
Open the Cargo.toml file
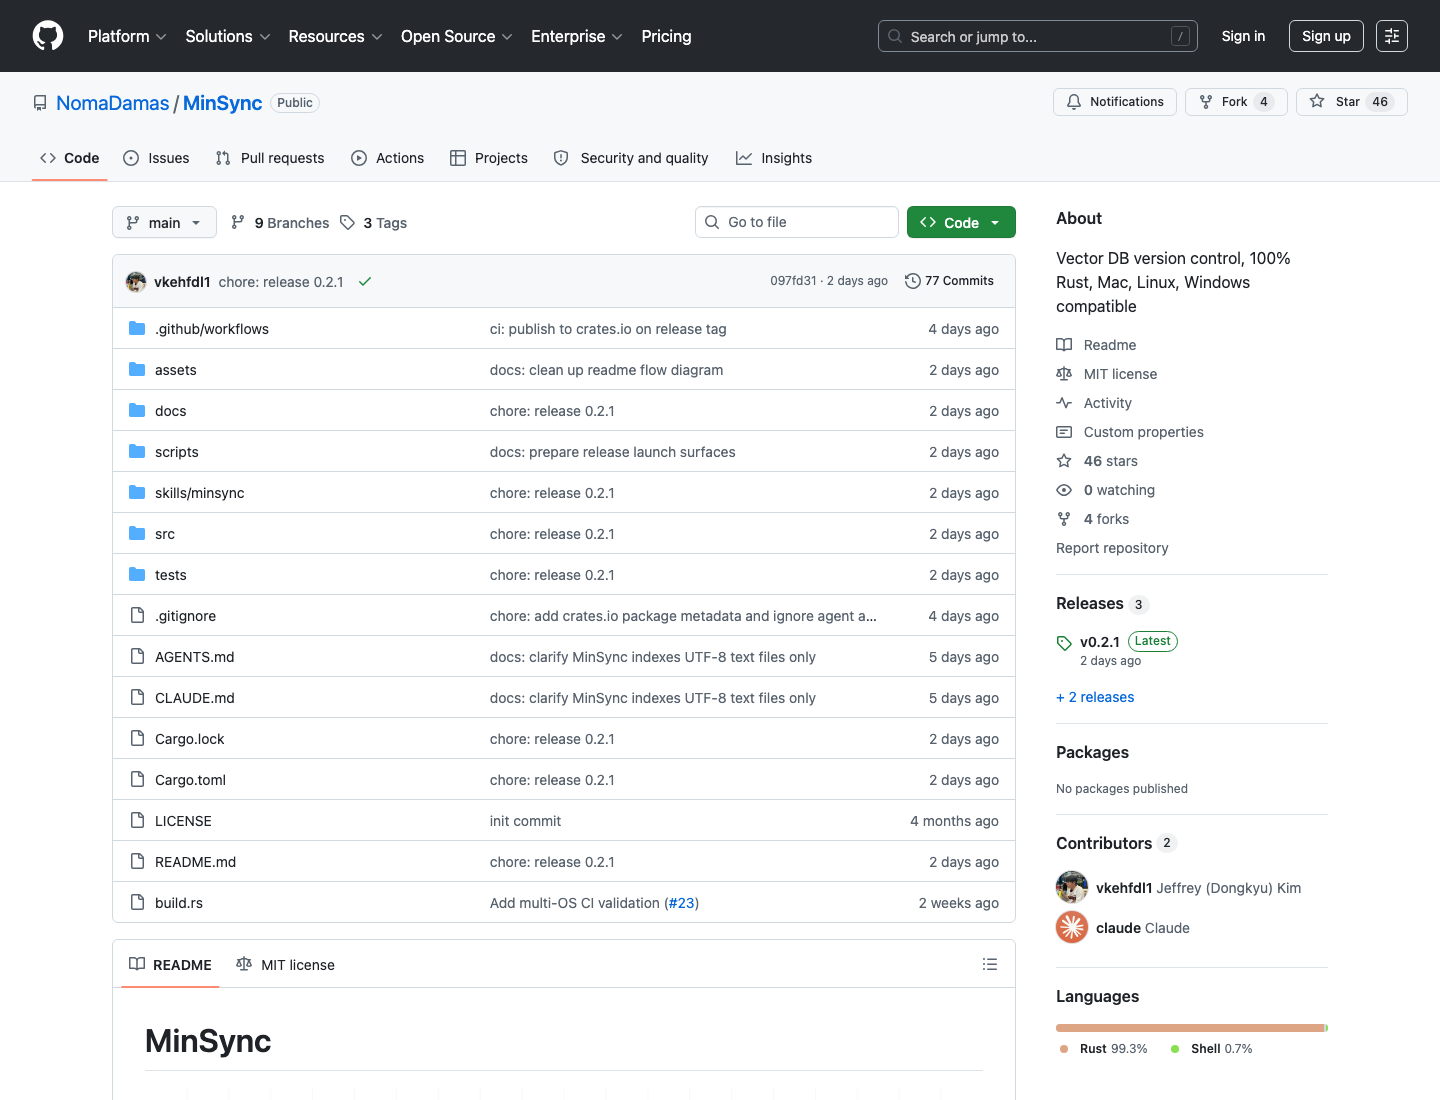click(x=190, y=780)
